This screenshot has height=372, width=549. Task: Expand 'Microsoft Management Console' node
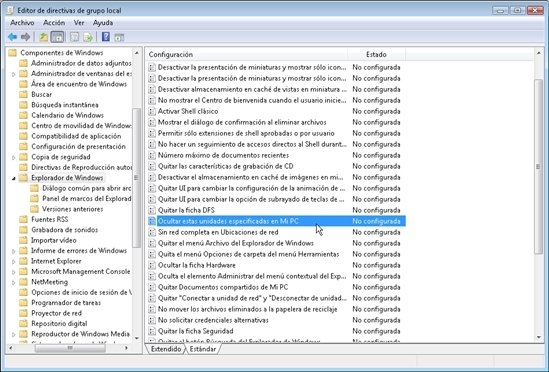[x=14, y=272]
